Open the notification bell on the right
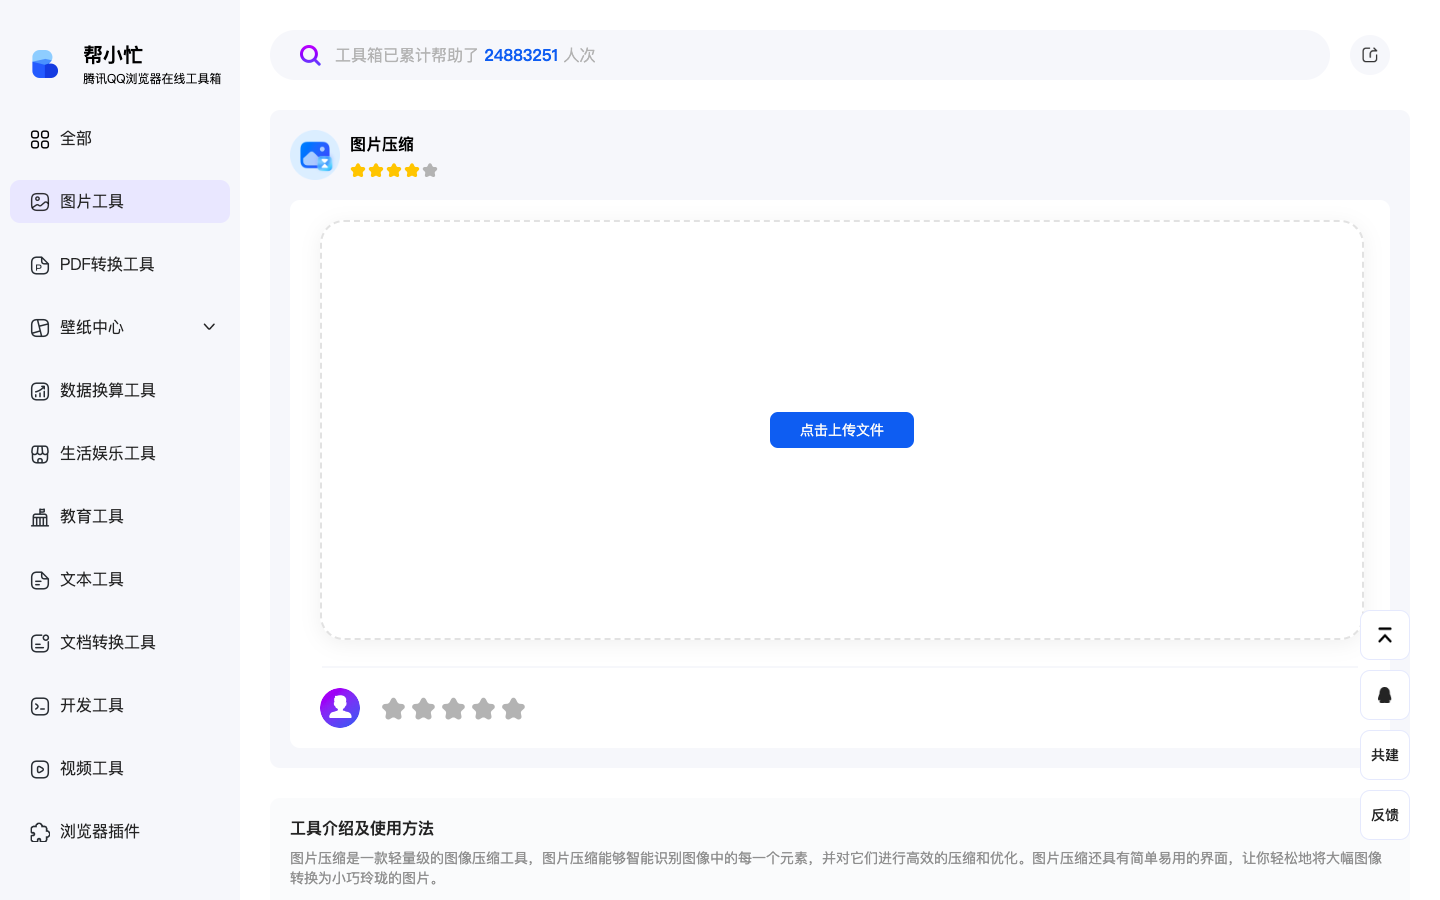 coord(1384,694)
